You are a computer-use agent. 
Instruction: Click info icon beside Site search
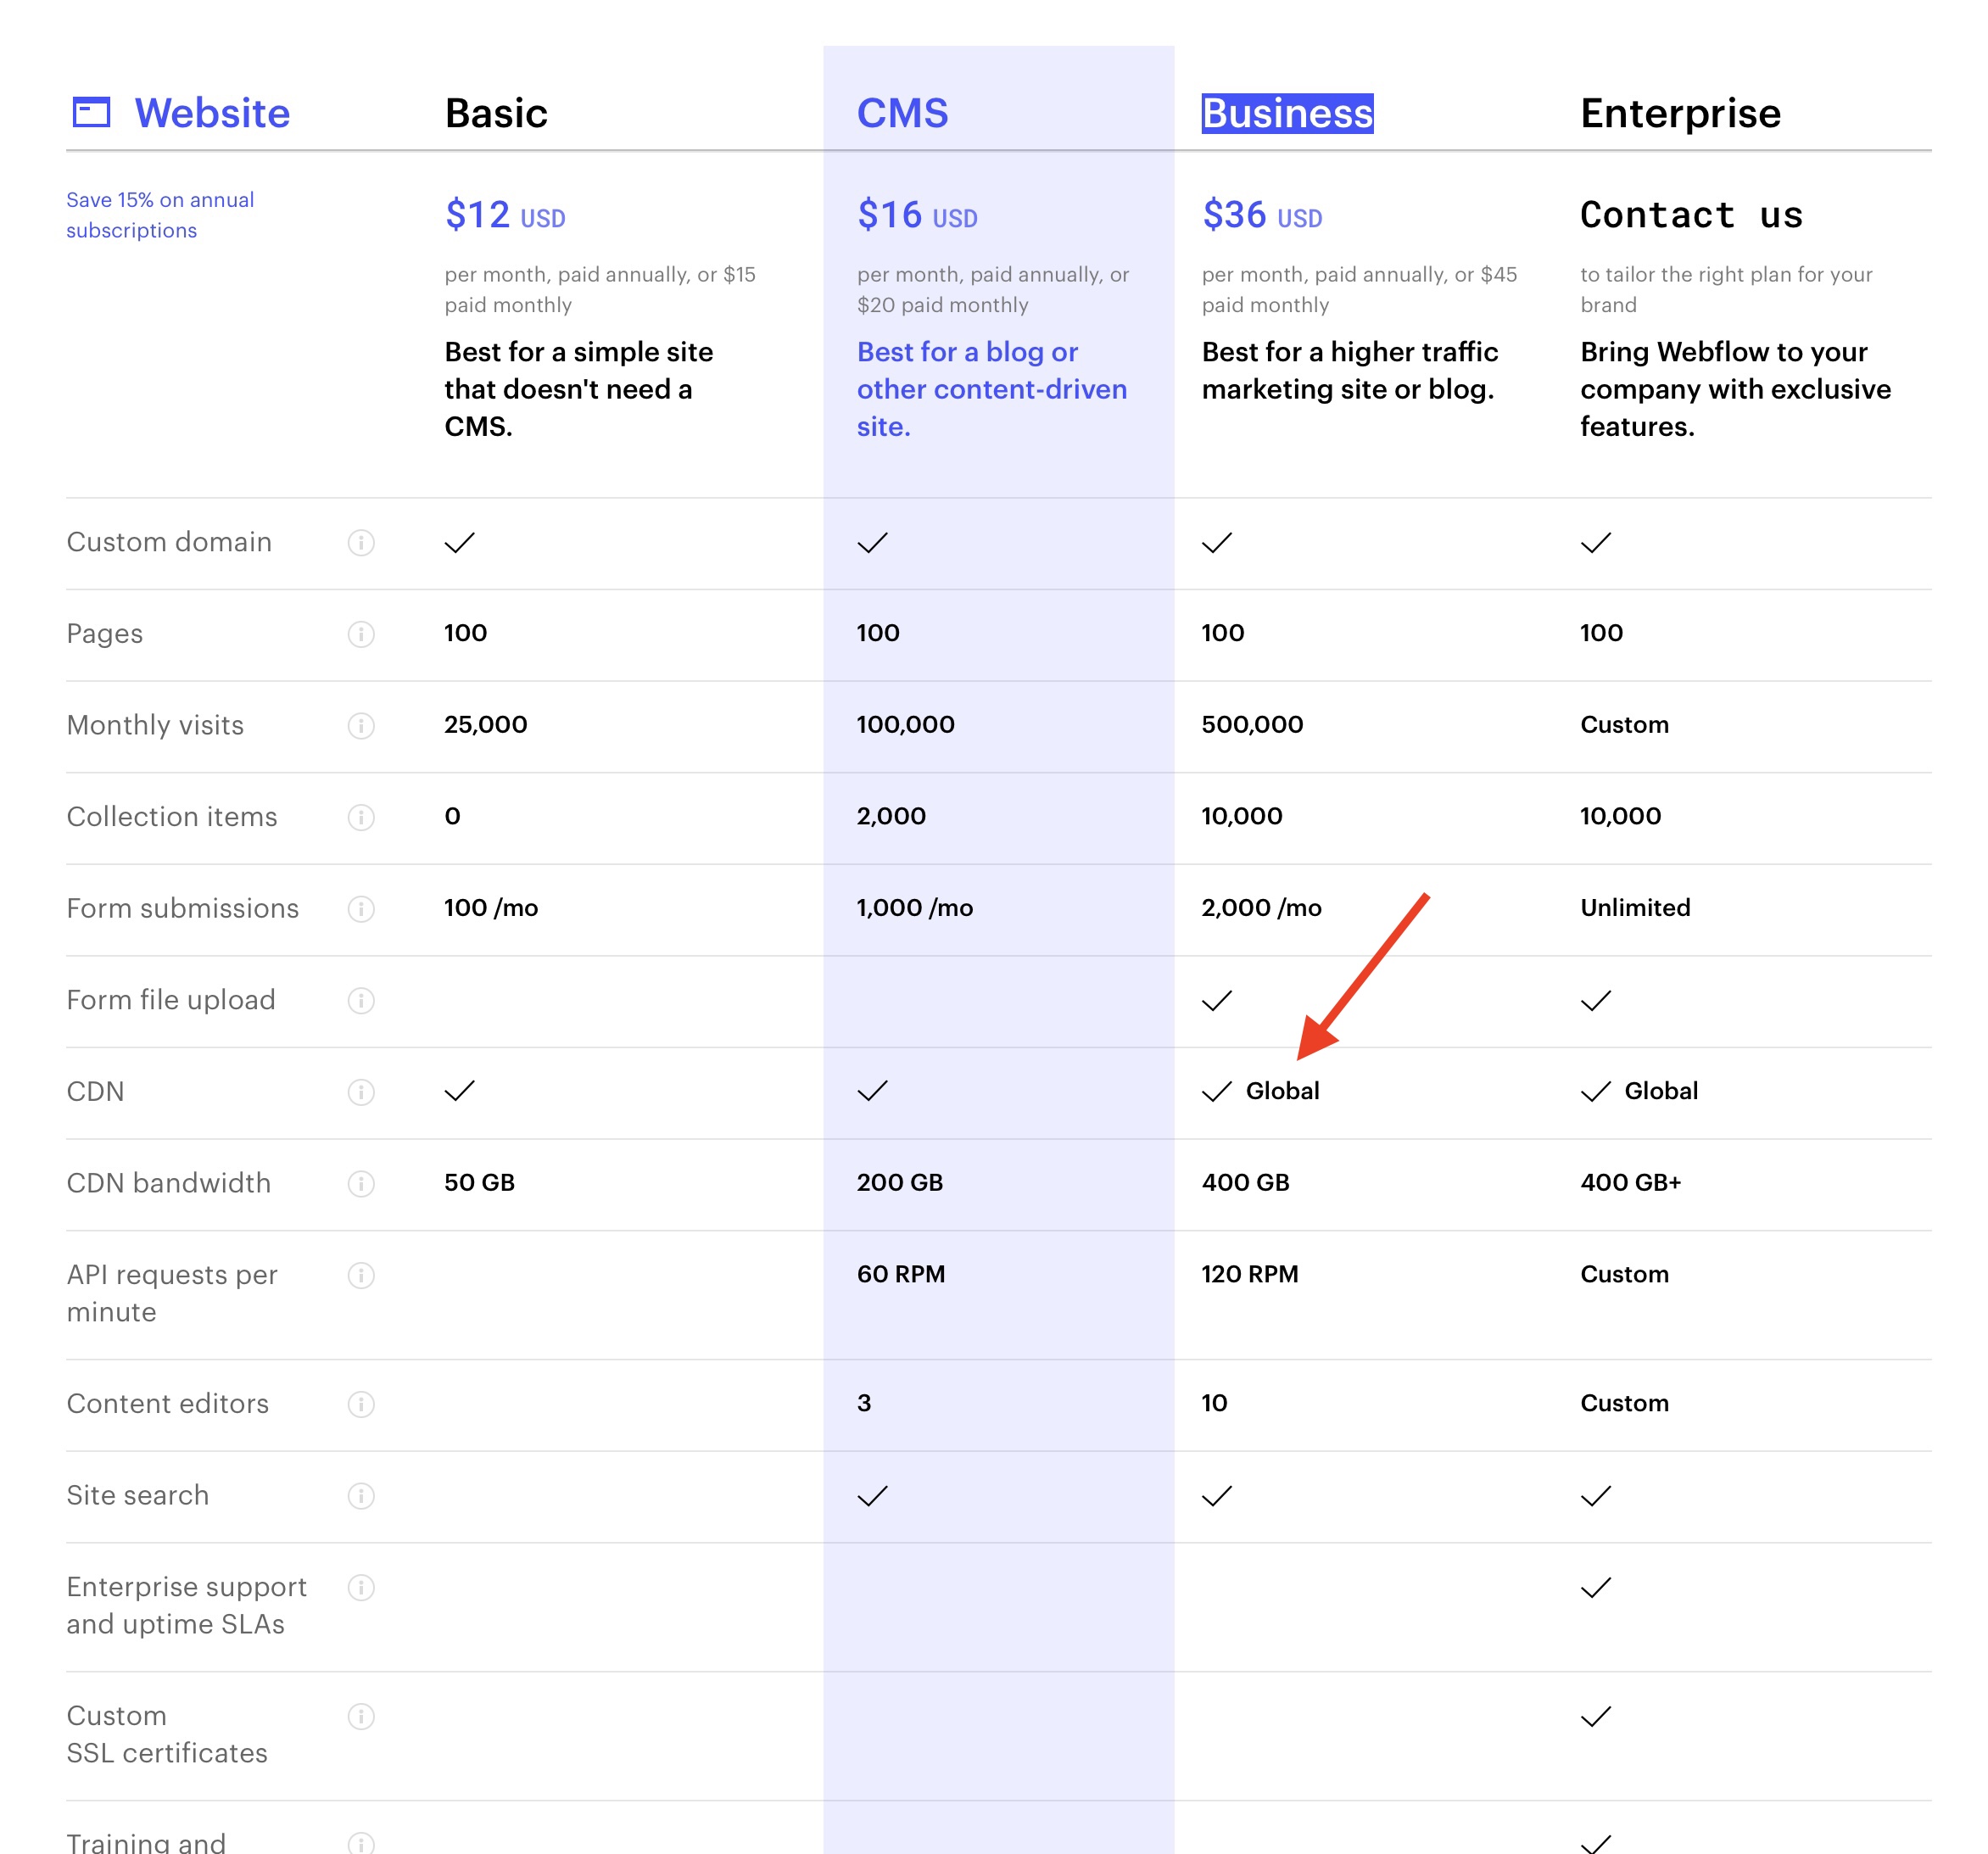(x=361, y=1496)
